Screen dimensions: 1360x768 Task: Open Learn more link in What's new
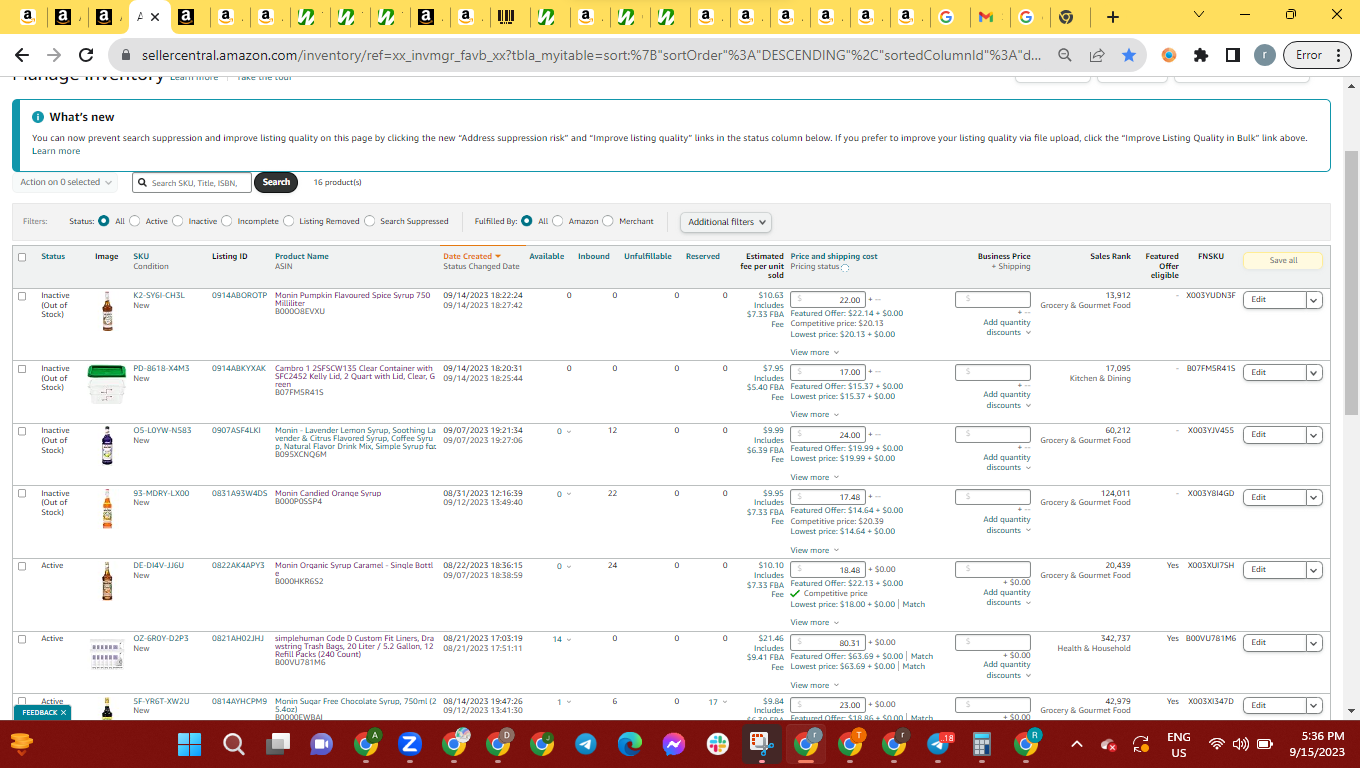(56, 151)
